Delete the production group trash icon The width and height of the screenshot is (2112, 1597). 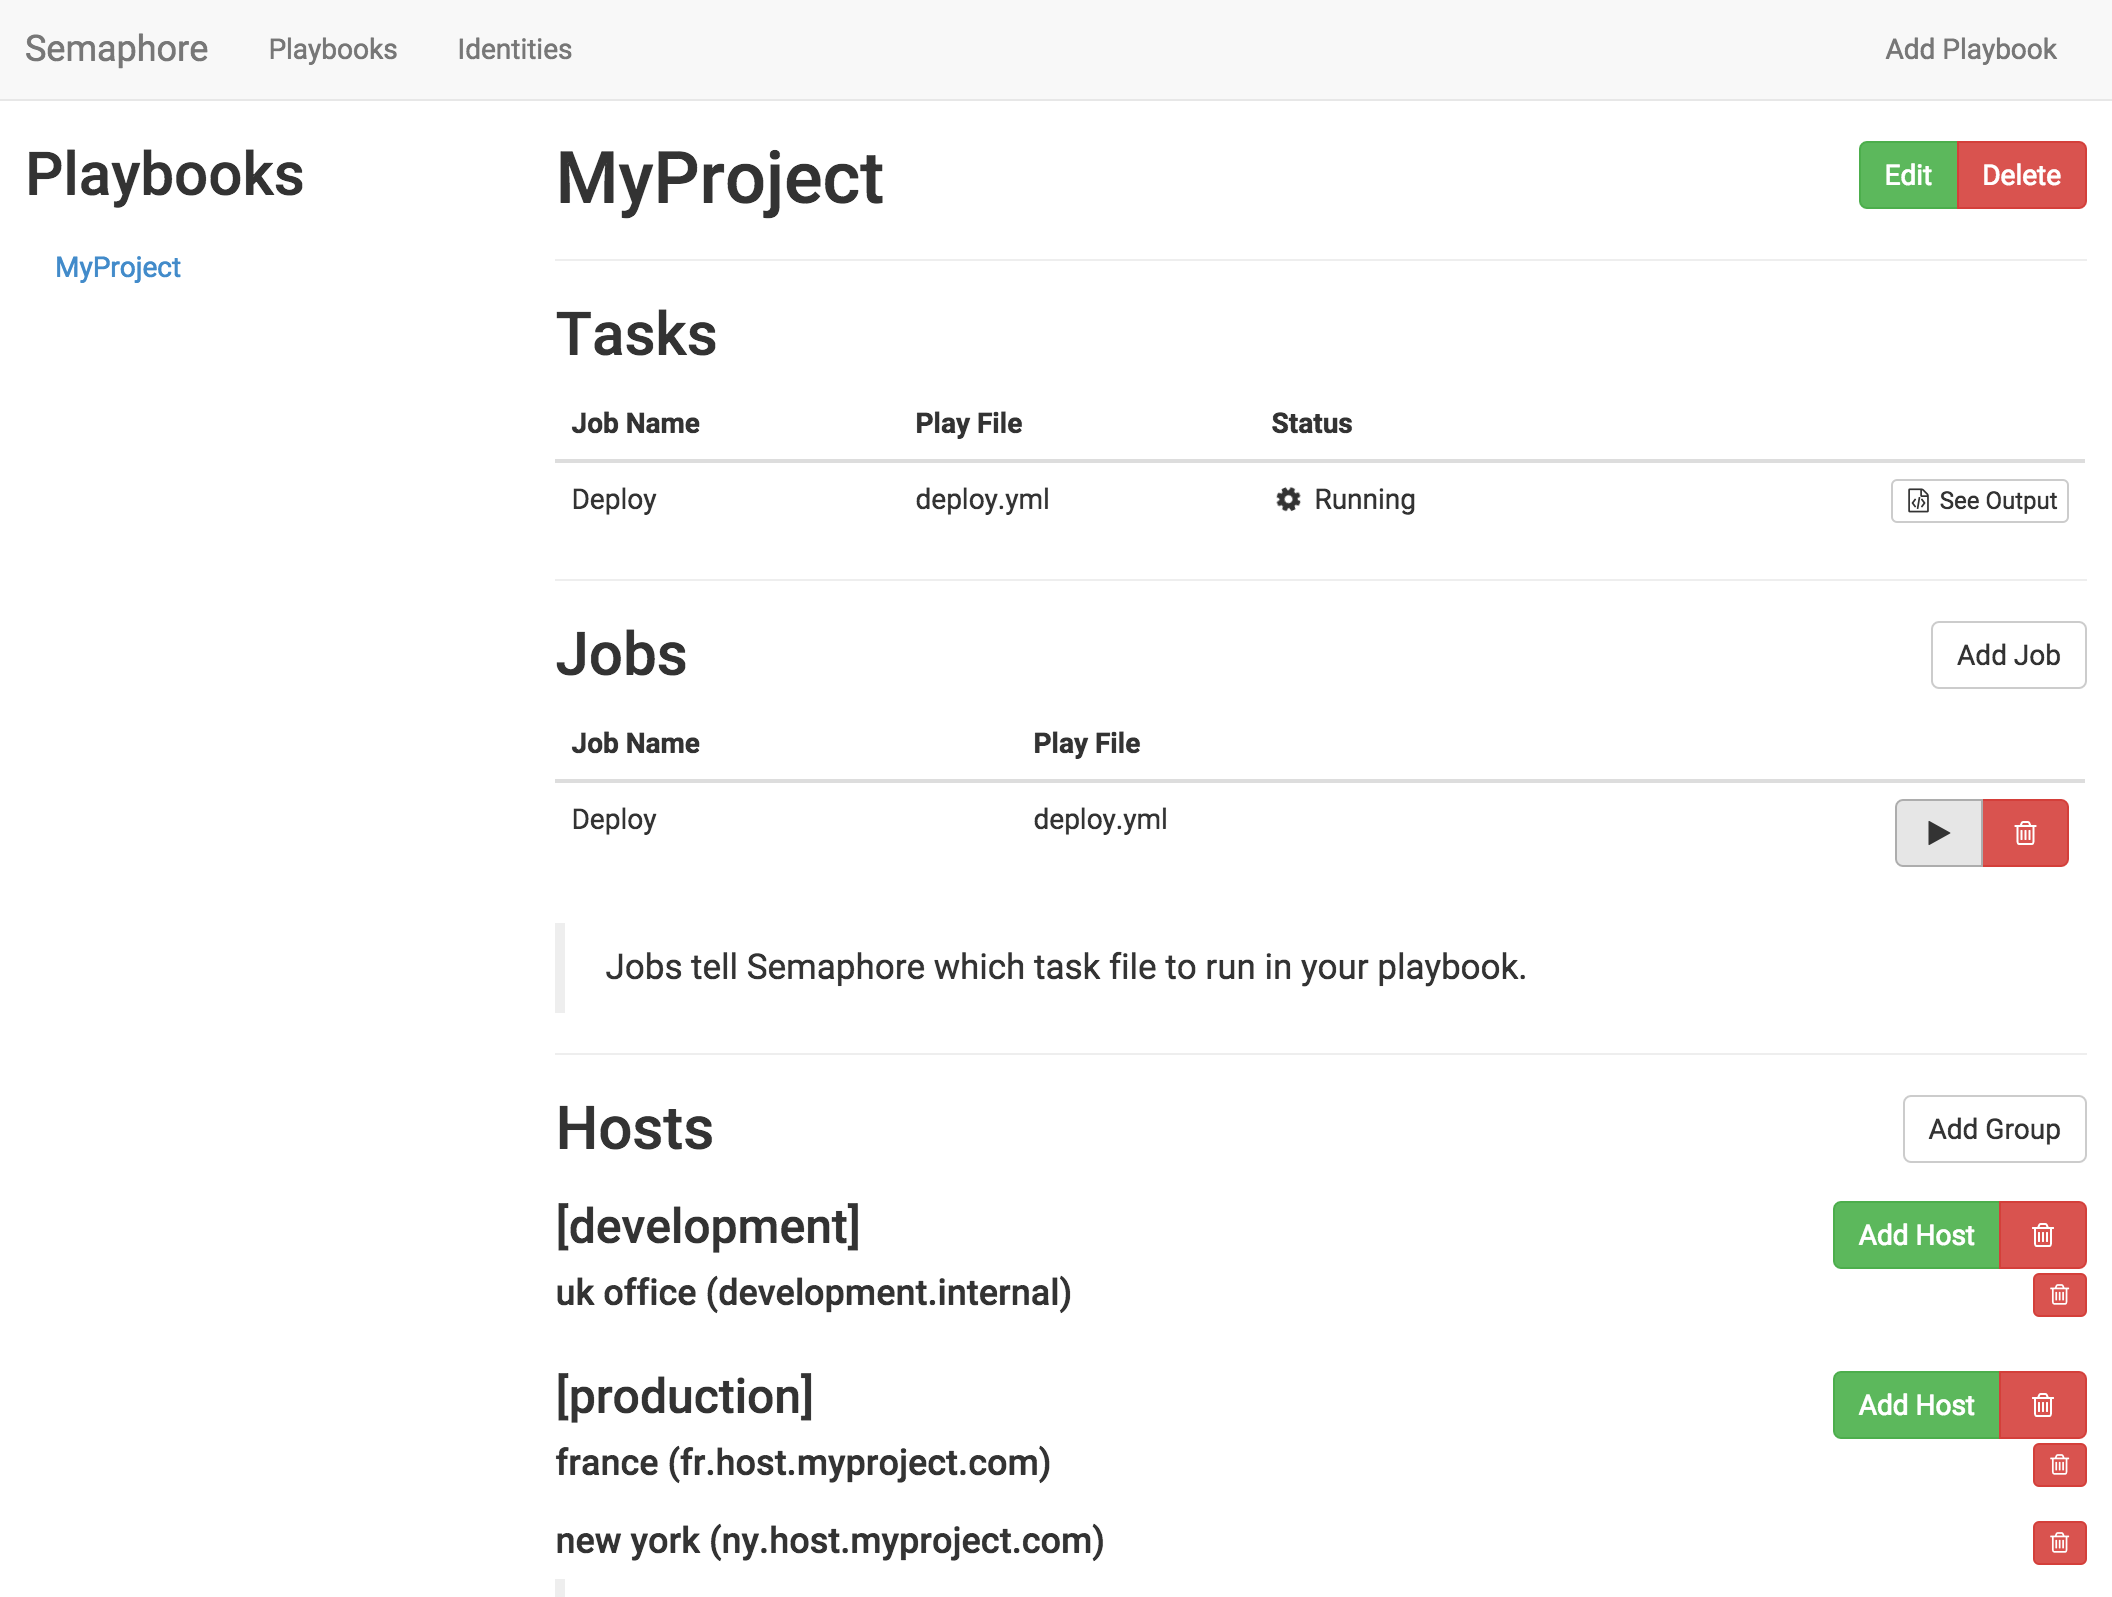[2042, 1405]
